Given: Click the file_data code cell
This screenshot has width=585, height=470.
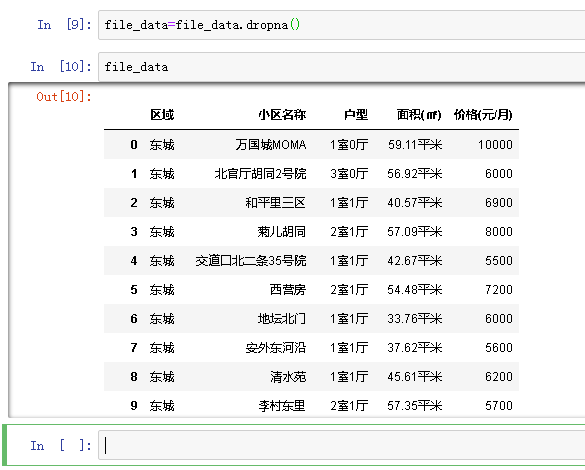Looking at the screenshot, I should pyautogui.click(x=341, y=67).
